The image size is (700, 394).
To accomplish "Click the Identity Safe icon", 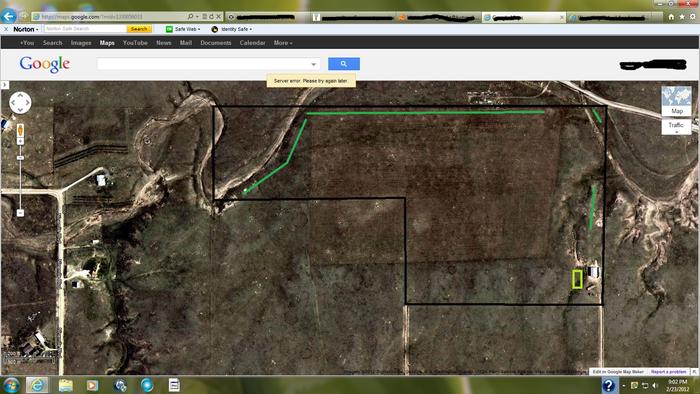I will 215,29.
